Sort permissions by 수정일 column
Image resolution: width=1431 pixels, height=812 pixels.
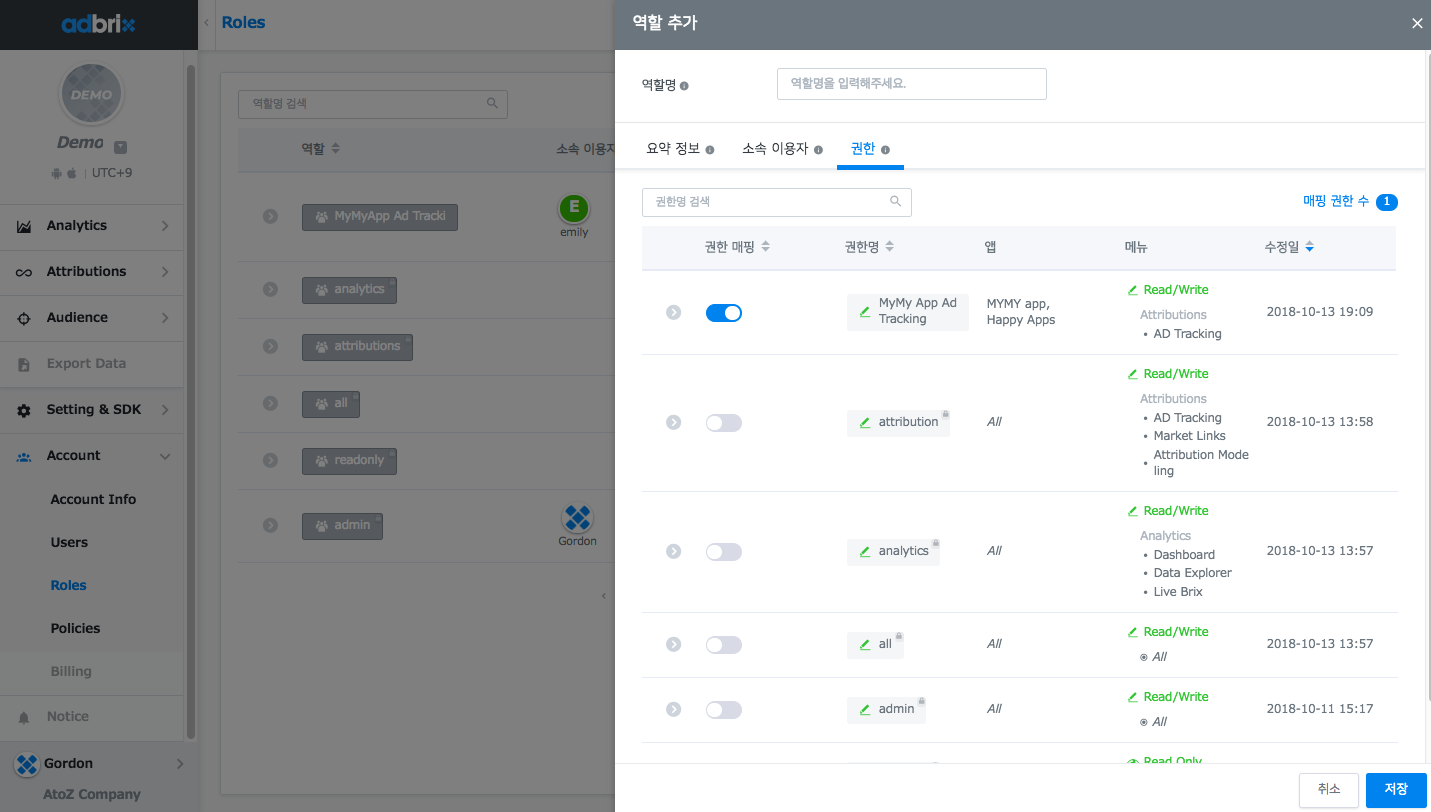point(1289,247)
